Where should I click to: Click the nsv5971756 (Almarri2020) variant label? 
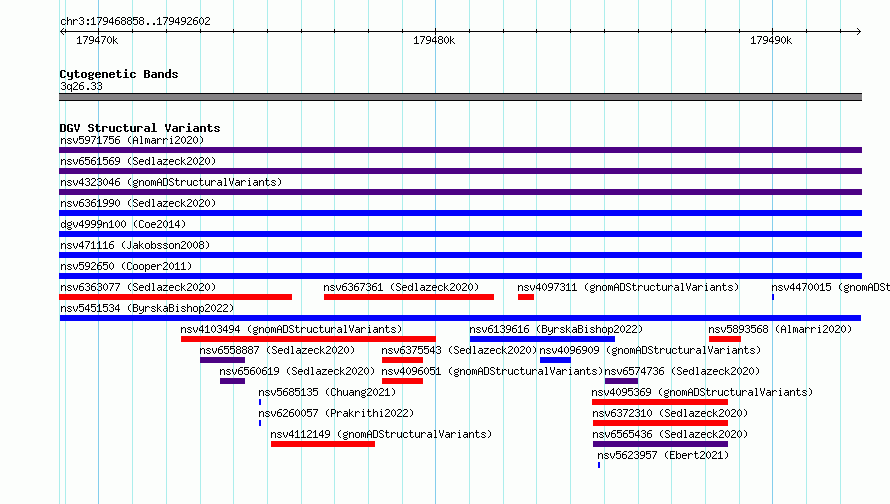tap(132, 140)
